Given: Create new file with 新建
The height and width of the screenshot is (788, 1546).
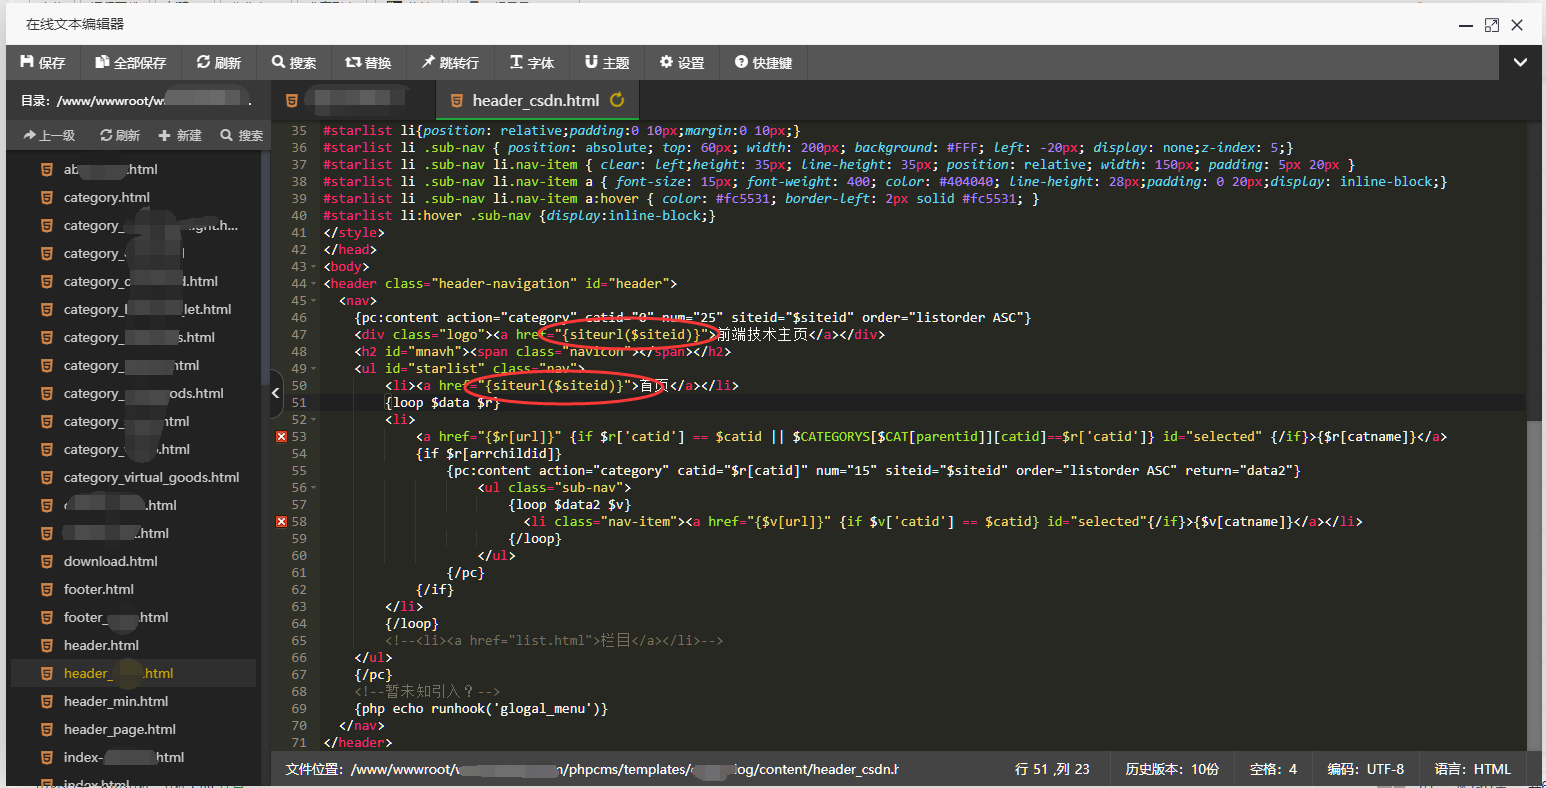Looking at the screenshot, I should pos(181,135).
